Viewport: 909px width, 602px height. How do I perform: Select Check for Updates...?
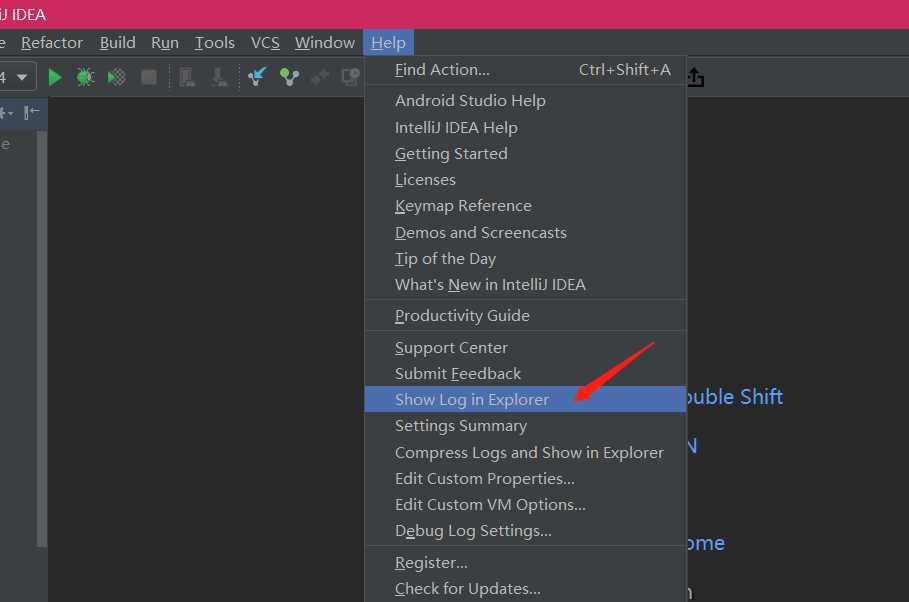[525, 589]
